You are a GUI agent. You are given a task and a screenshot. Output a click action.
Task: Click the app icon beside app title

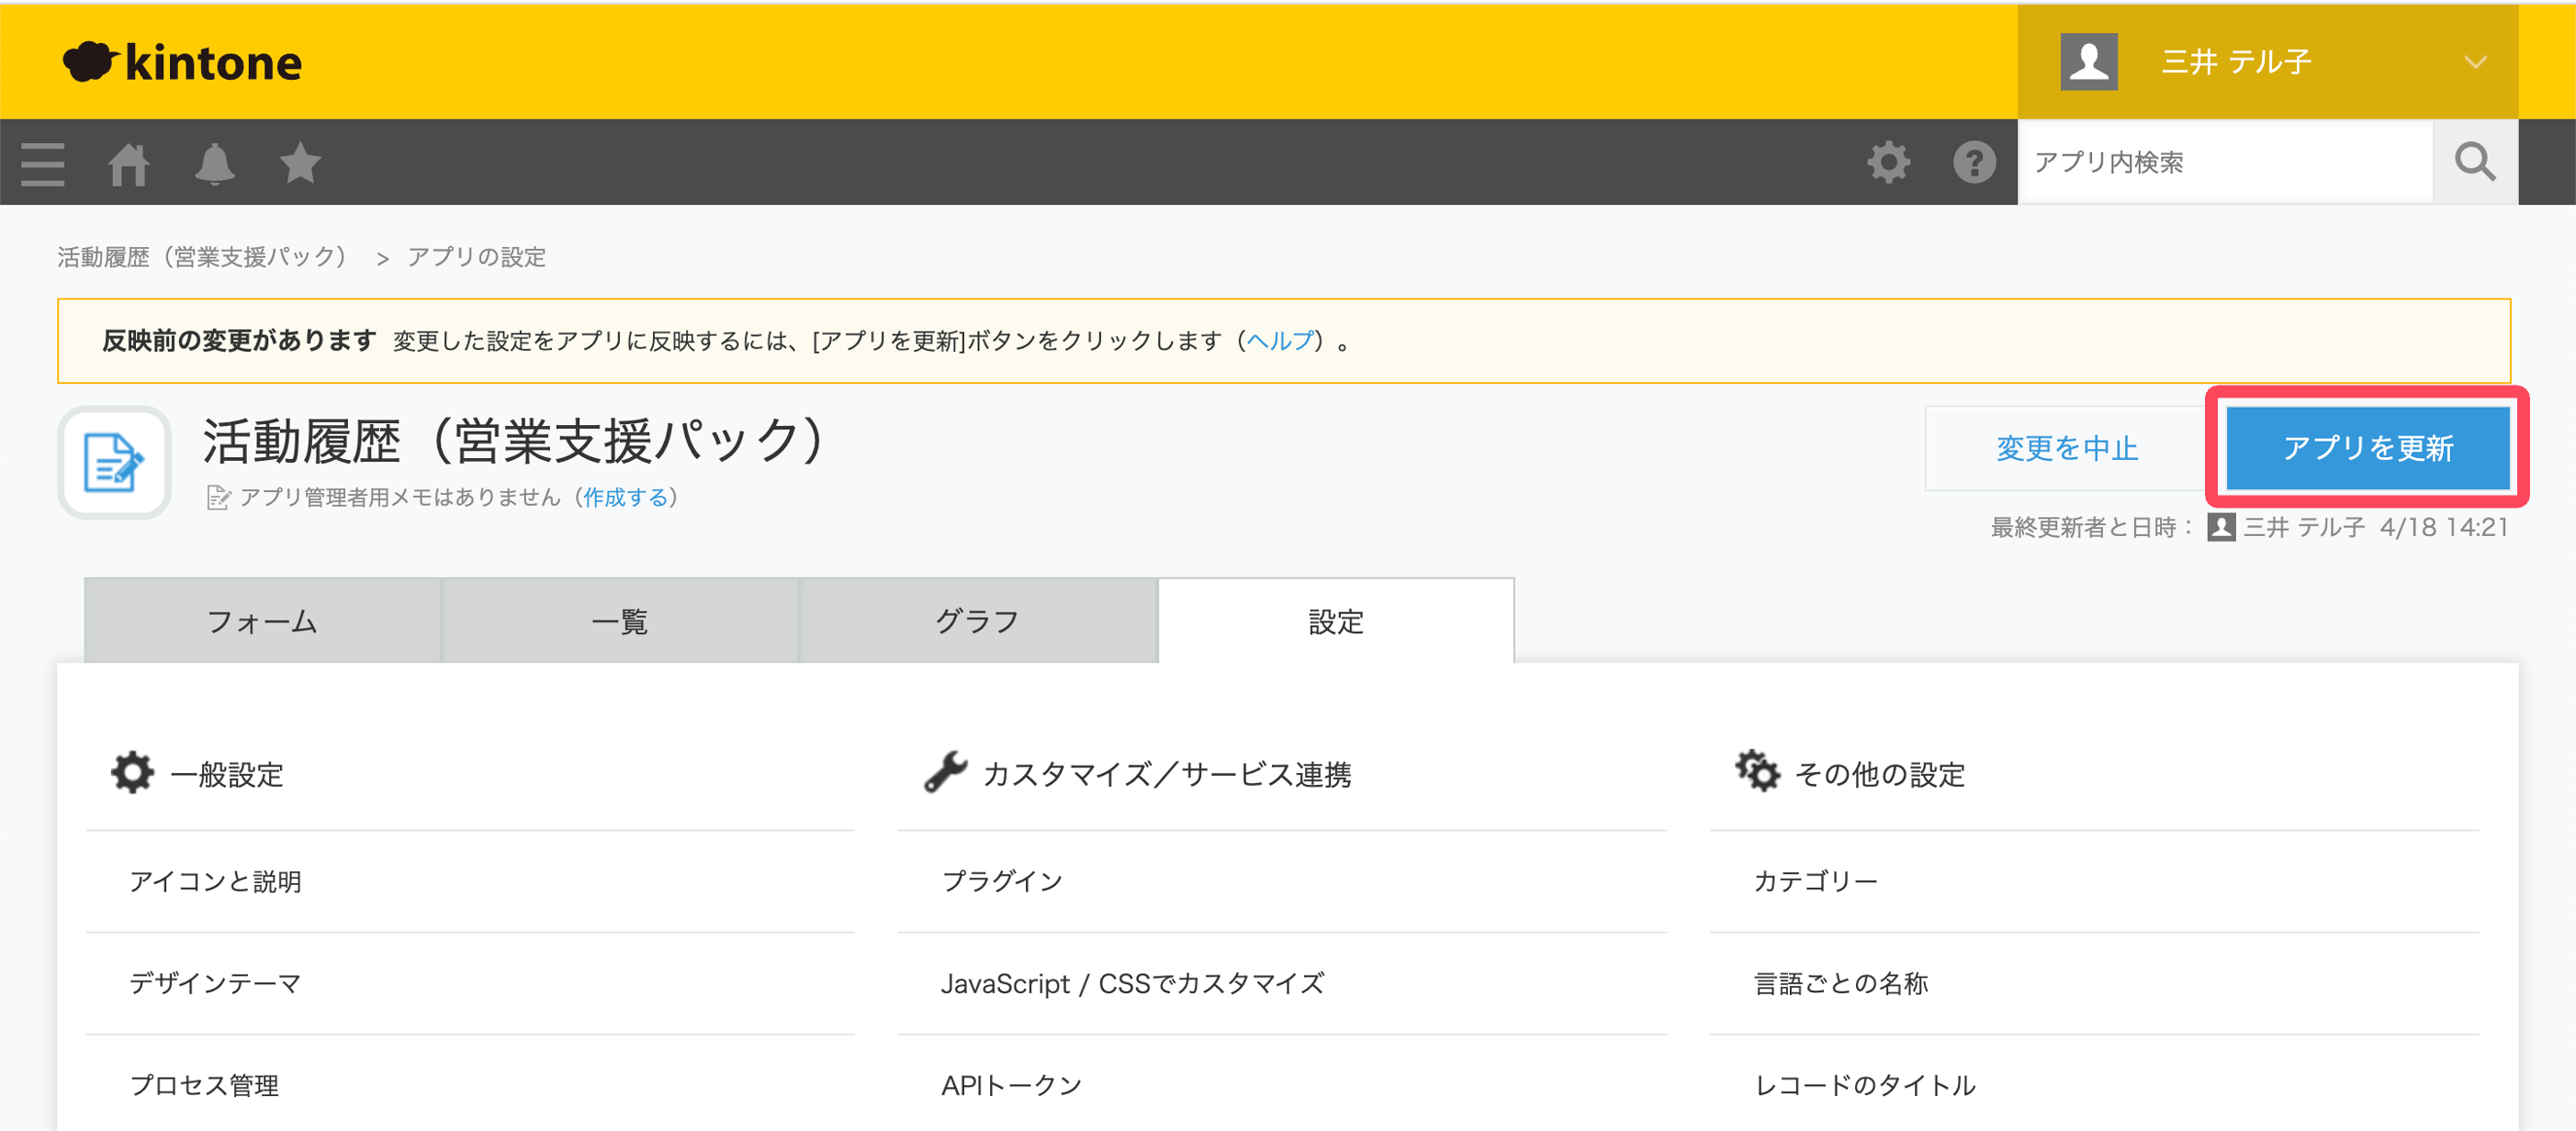[114, 462]
